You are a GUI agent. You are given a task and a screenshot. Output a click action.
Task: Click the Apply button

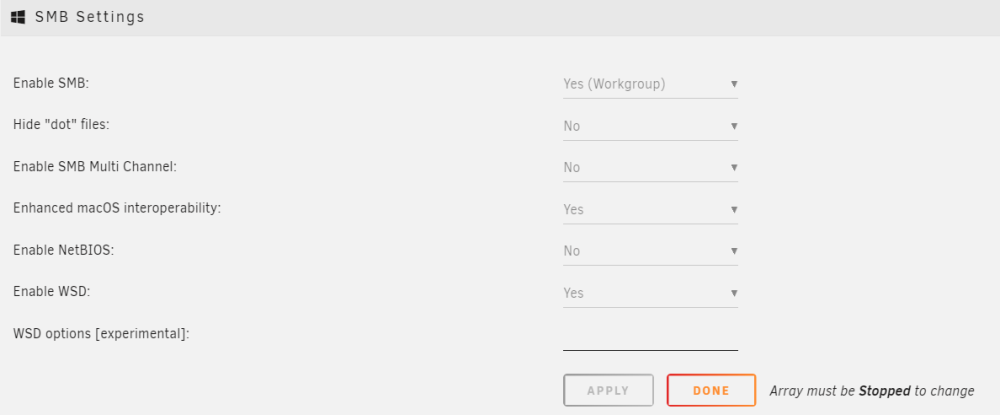click(608, 390)
